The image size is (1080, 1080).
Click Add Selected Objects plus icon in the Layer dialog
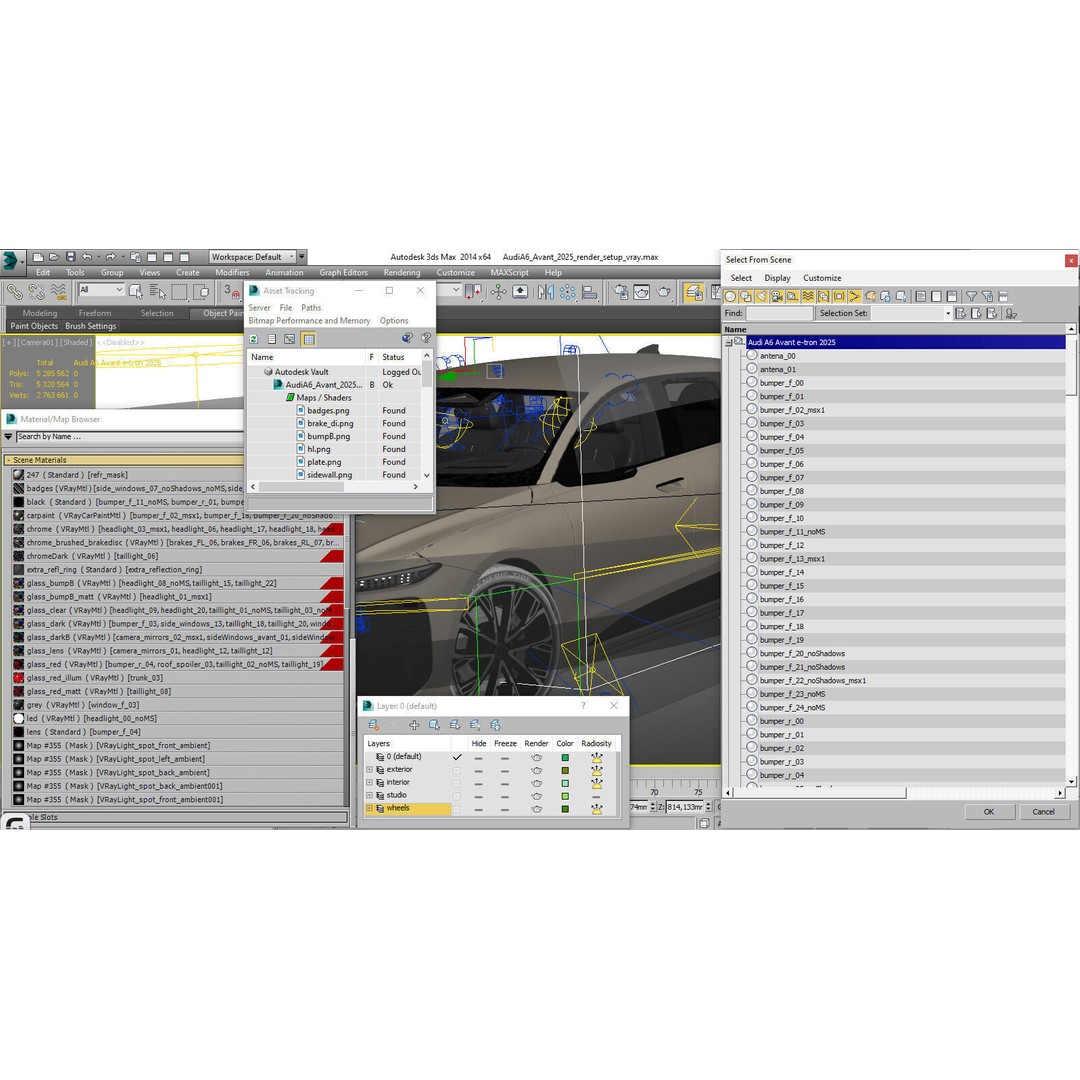coord(414,725)
